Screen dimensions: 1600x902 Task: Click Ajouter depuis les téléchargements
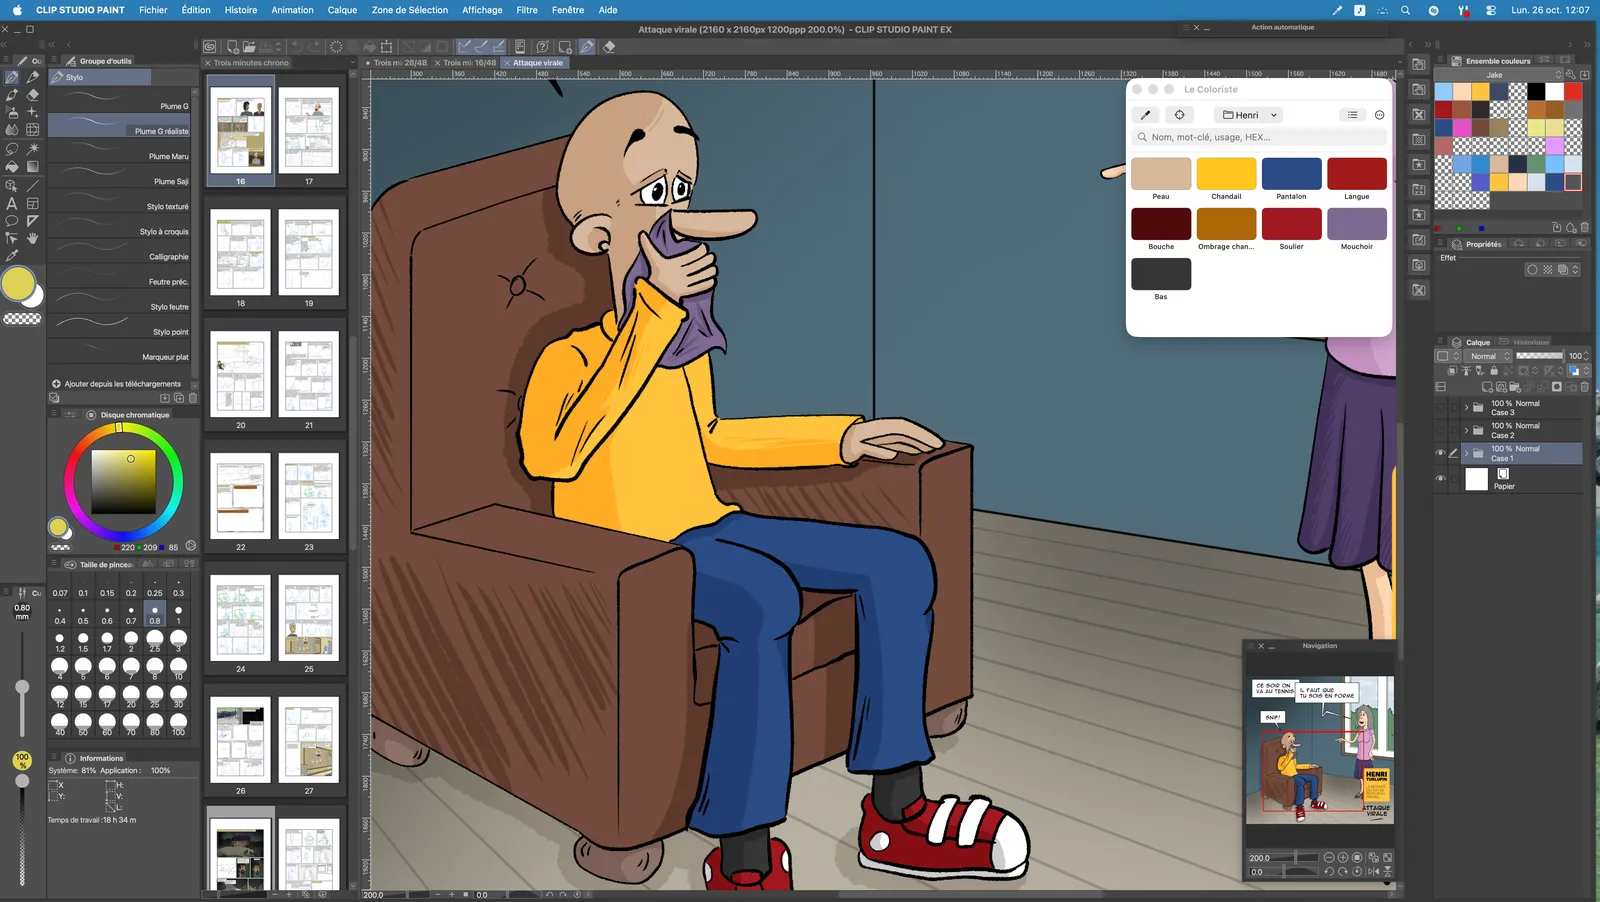coord(123,384)
